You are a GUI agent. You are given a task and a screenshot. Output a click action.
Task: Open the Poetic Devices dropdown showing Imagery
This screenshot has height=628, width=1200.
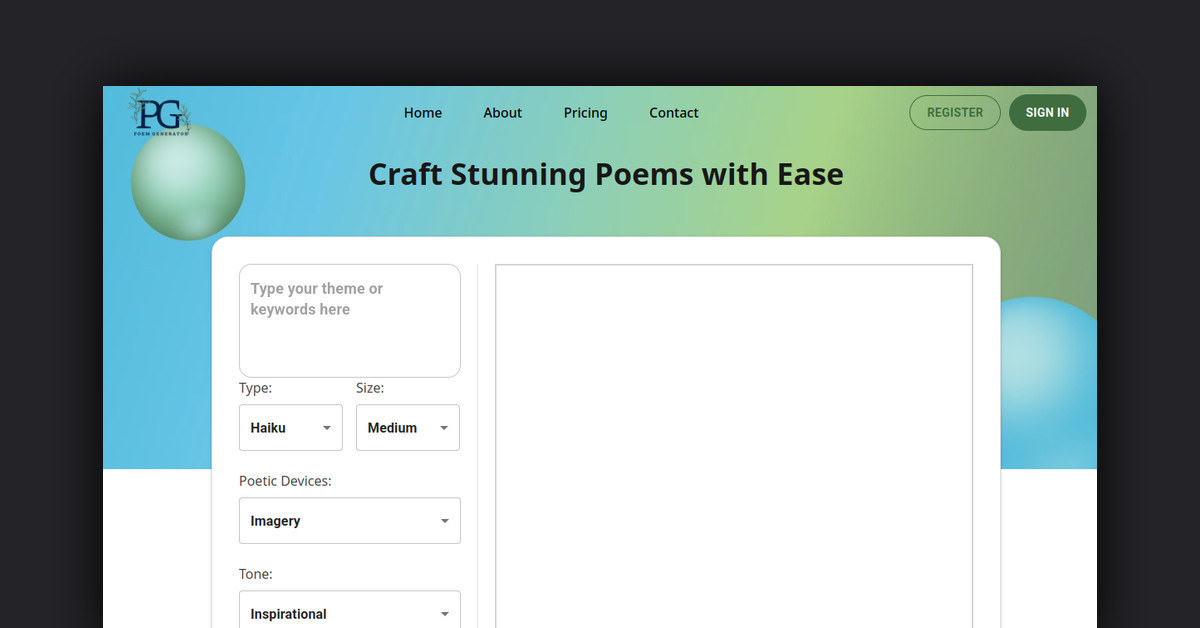tap(349, 520)
